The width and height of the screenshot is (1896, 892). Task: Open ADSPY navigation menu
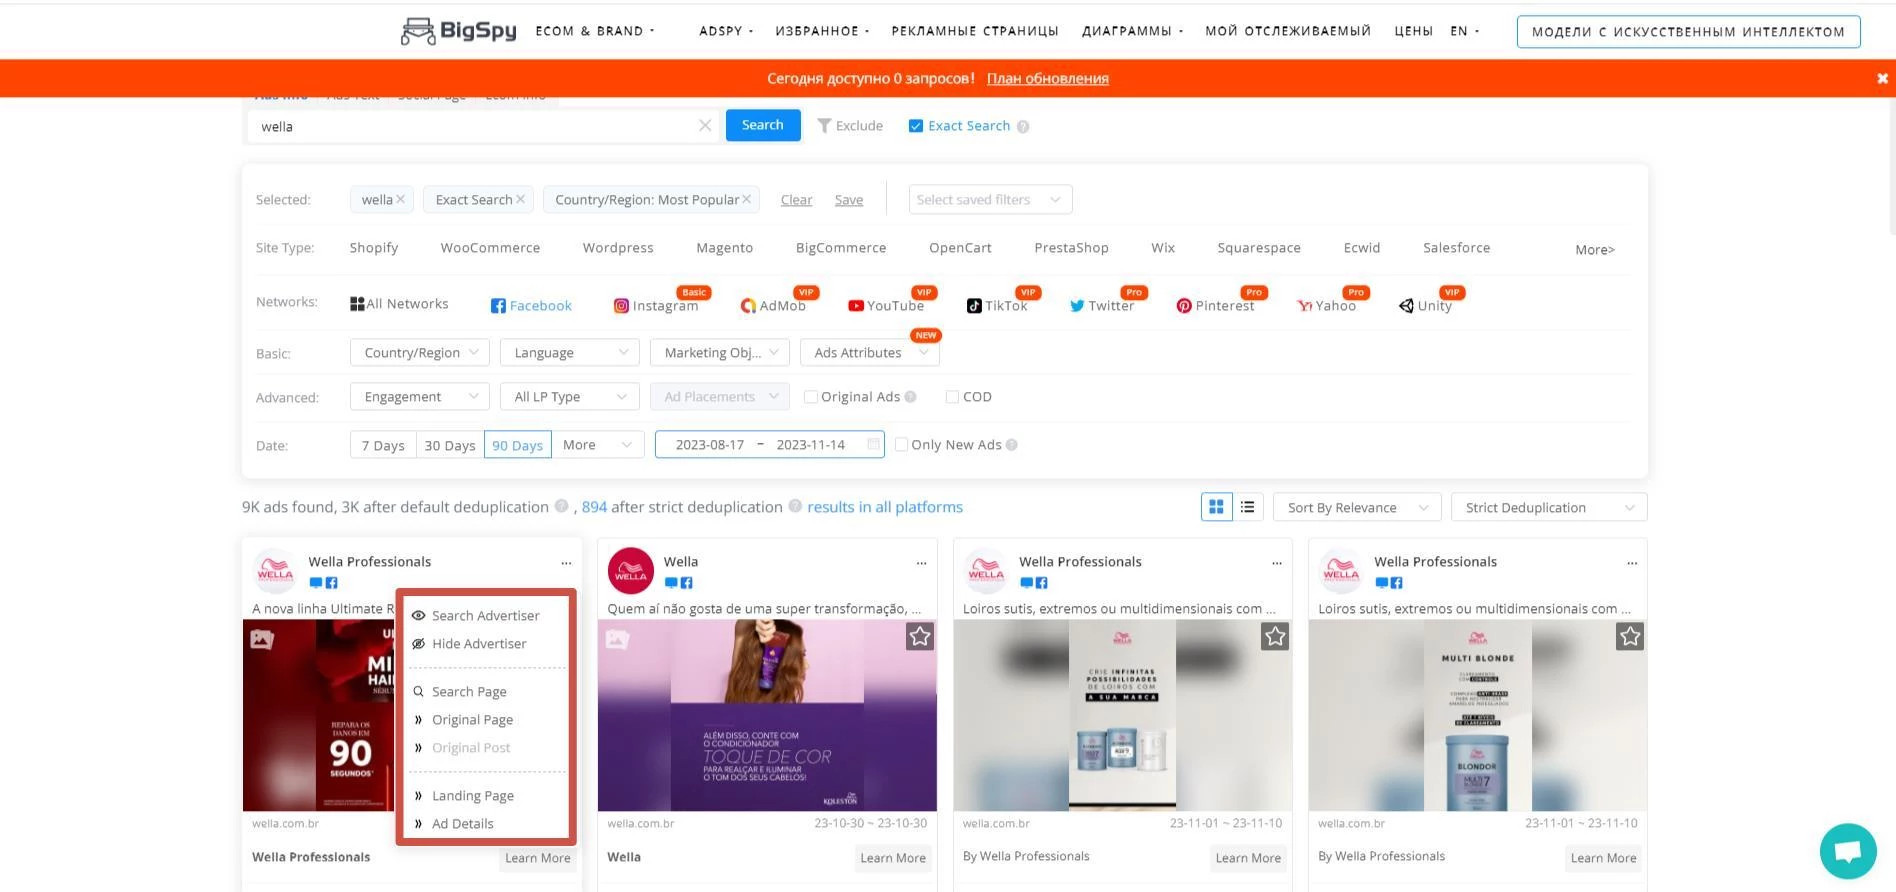(x=726, y=31)
